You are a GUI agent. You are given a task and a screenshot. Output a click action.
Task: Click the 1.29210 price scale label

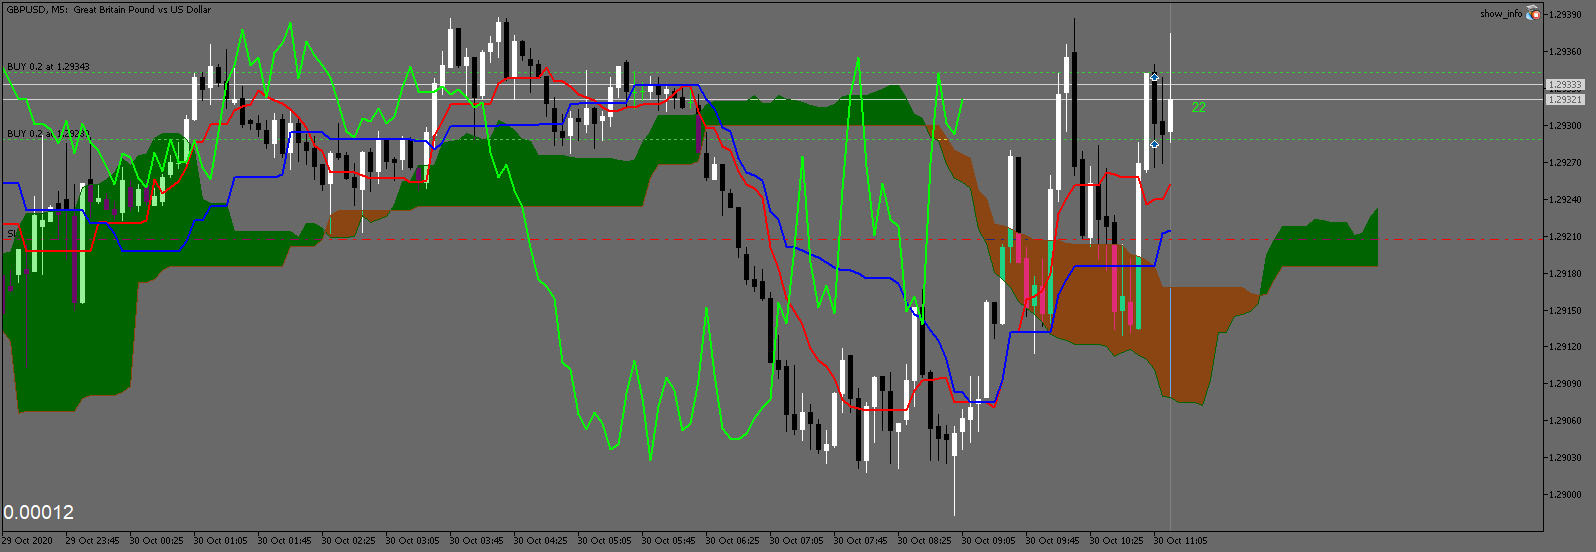tap(1565, 237)
